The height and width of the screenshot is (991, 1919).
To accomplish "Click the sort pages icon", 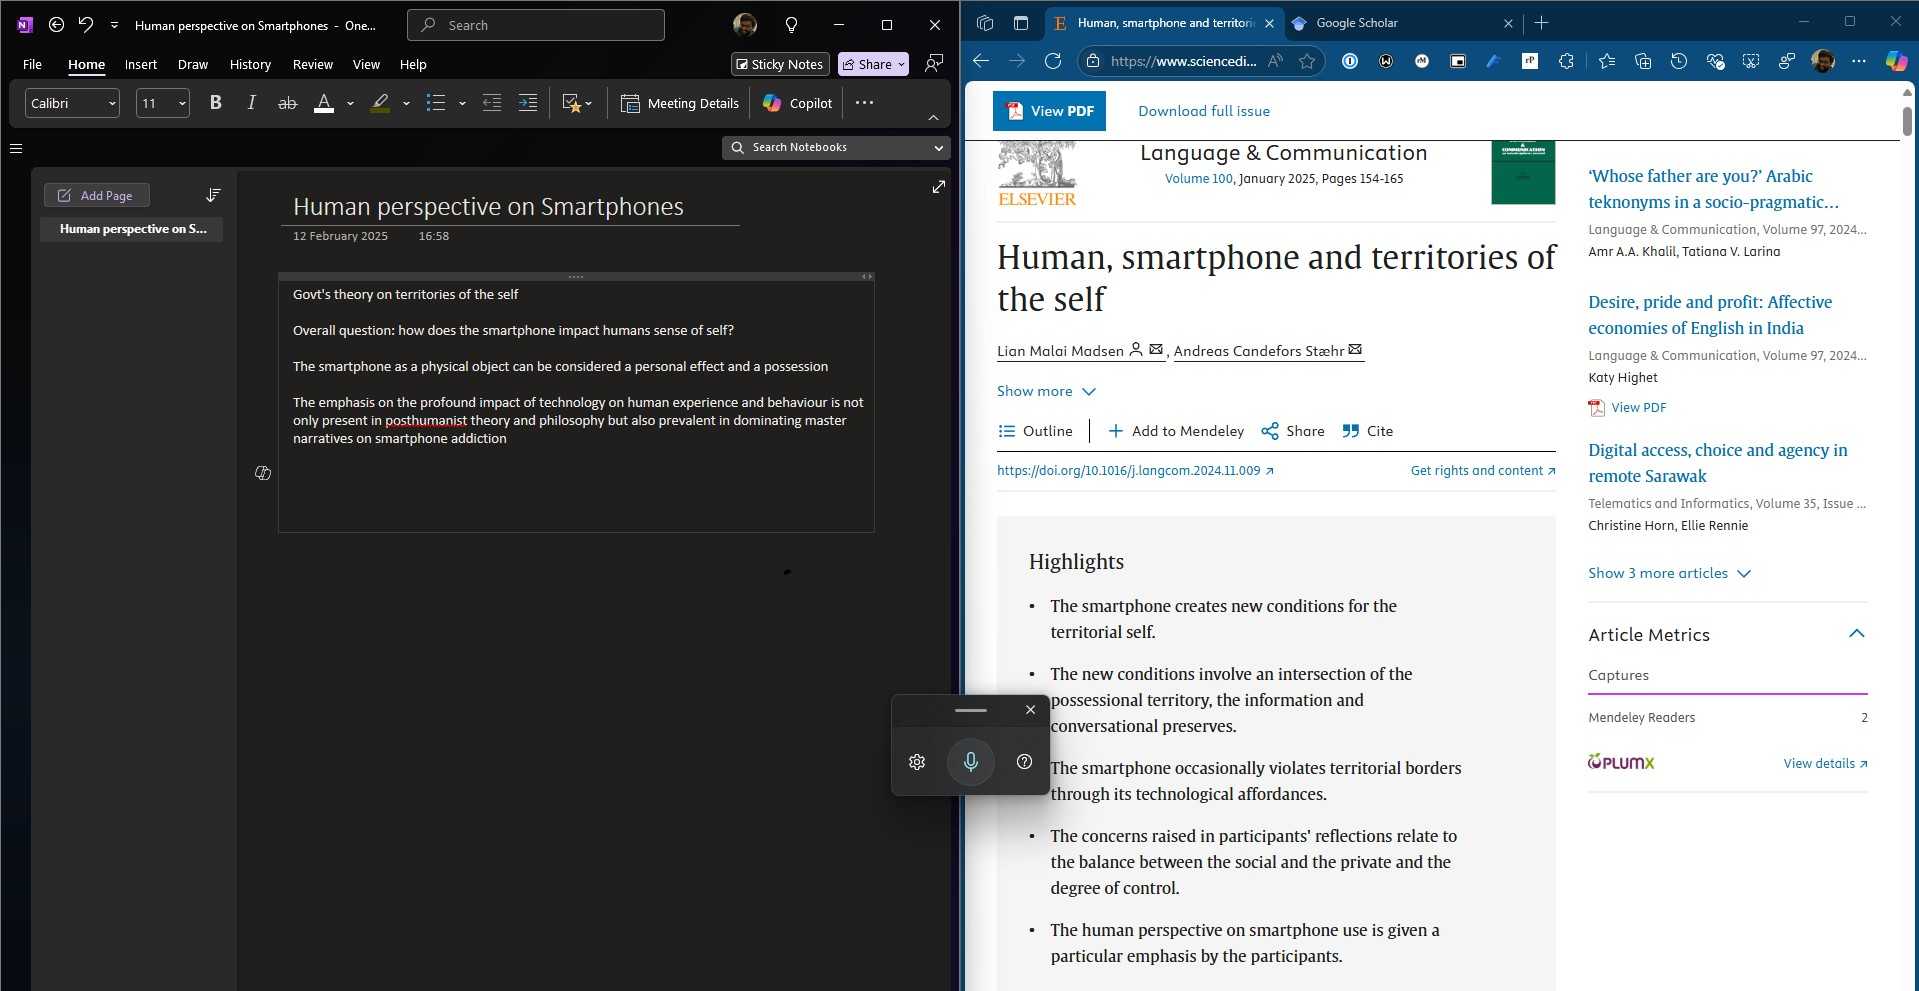I will (x=213, y=195).
